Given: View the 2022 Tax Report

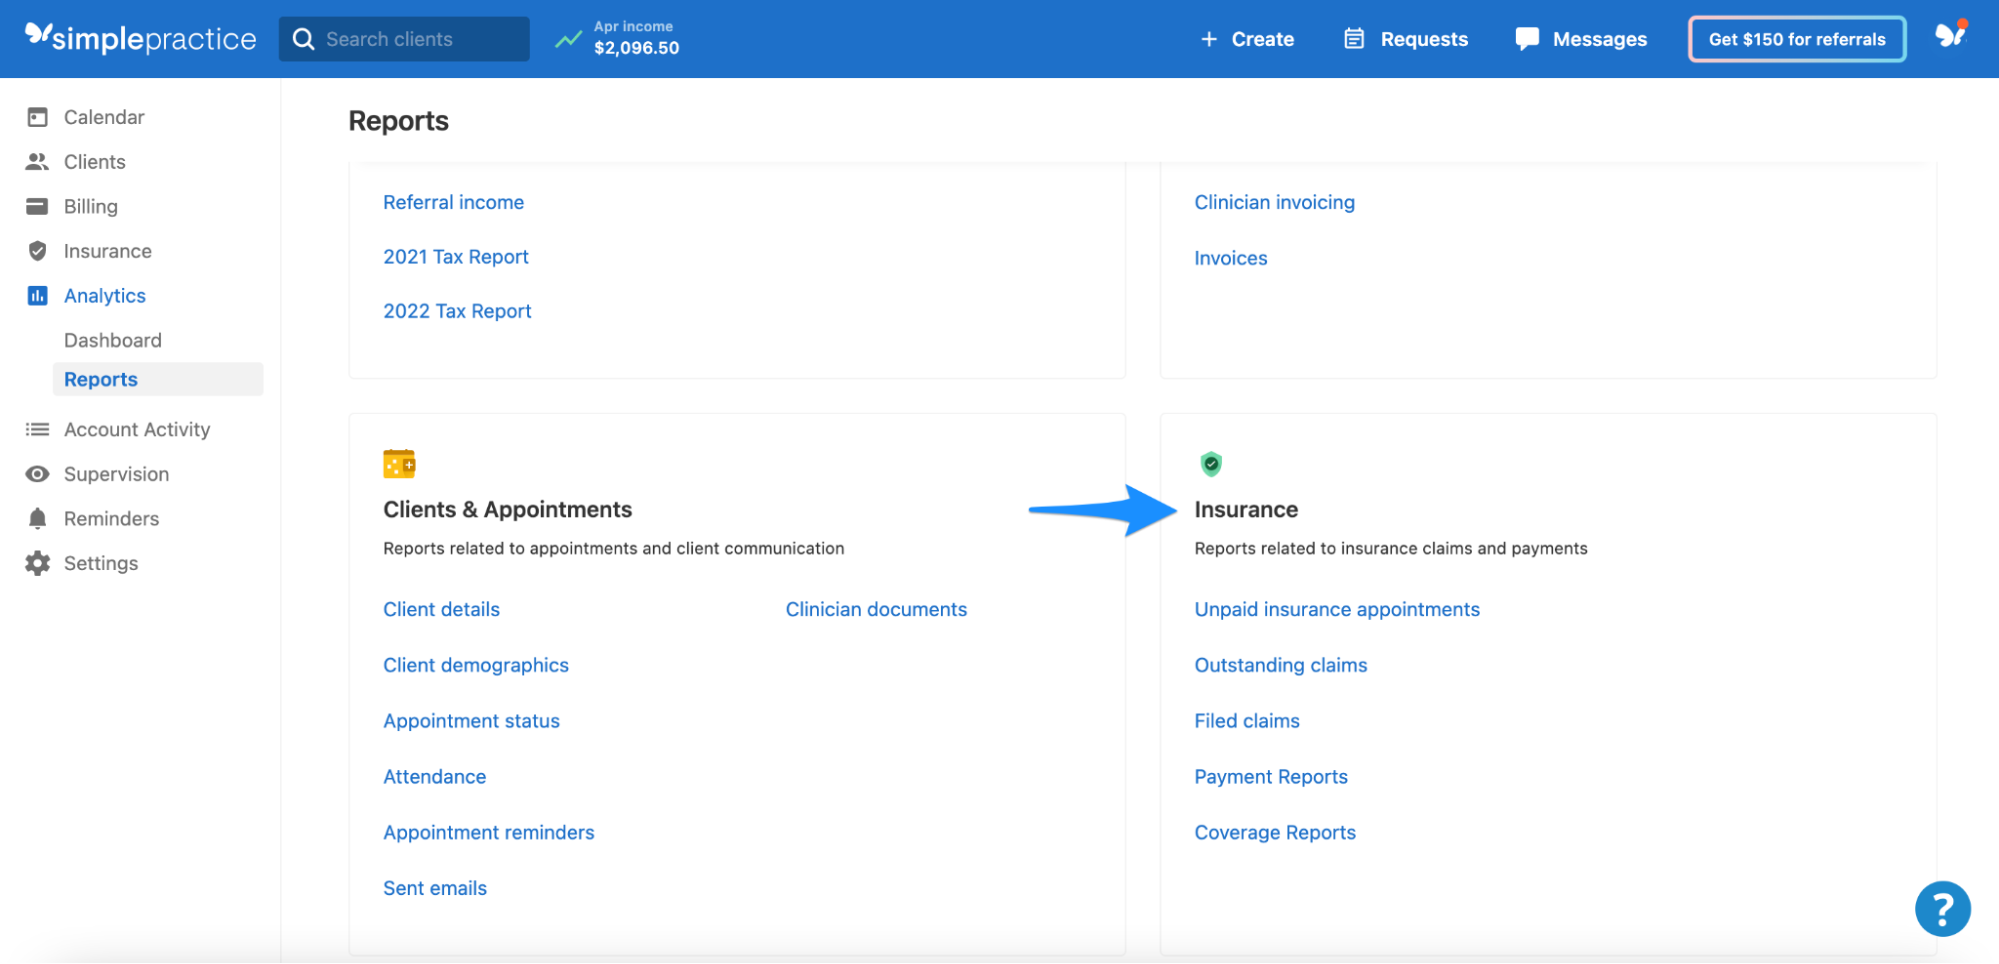Looking at the screenshot, I should click(x=457, y=310).
